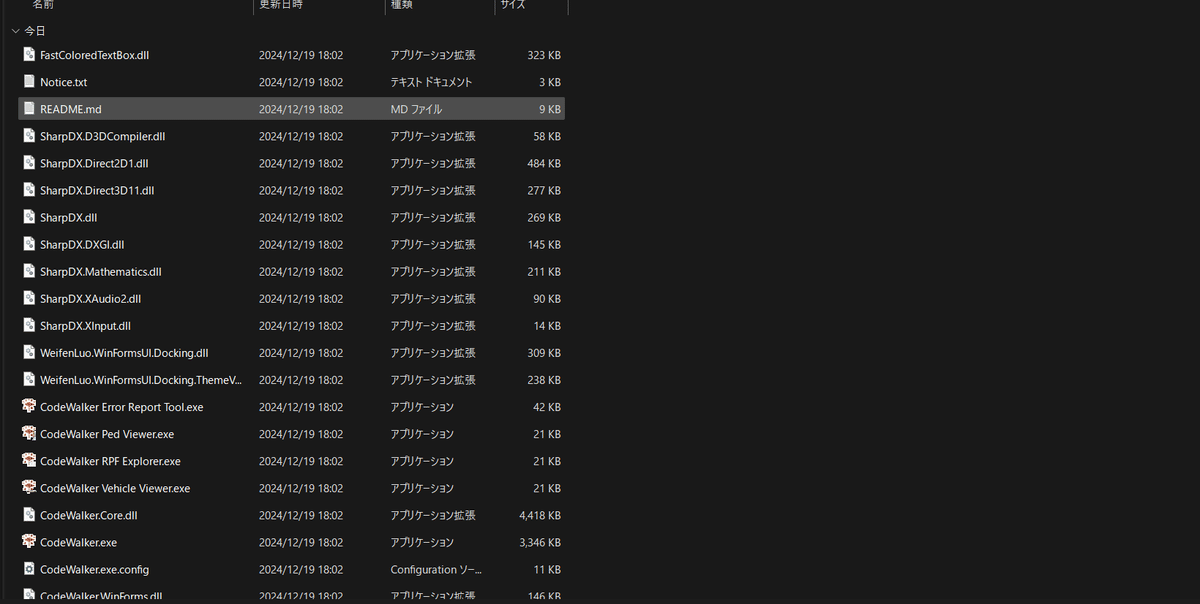1200x604 pixels.
Task: Click the Notice.txt text document icon
Action: (28, 81)
